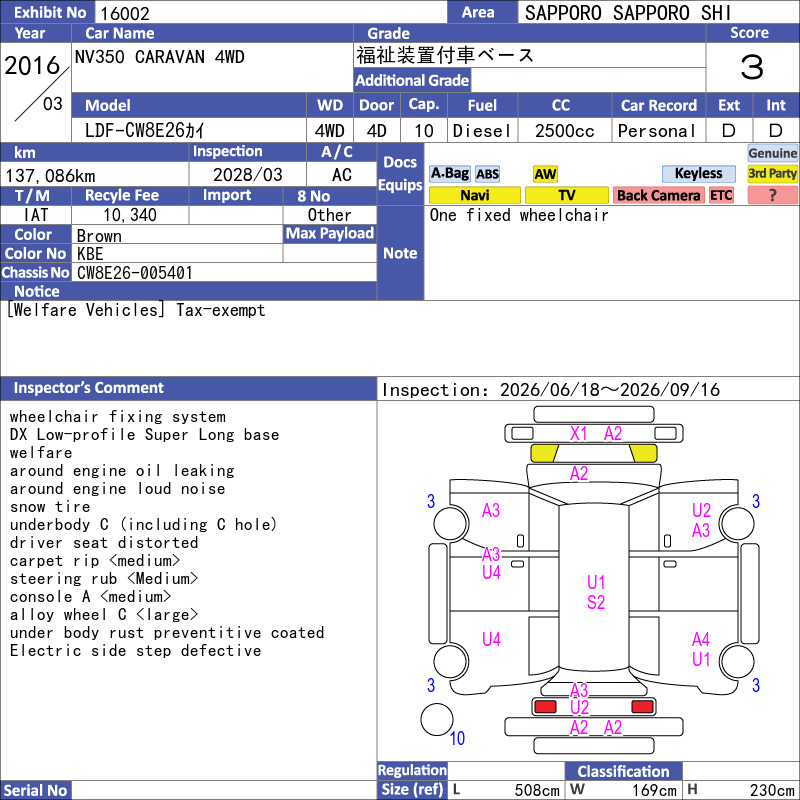Click the Personal car record value
The width and height of the screenshot is (800, 800).
[x=657, y=131]
